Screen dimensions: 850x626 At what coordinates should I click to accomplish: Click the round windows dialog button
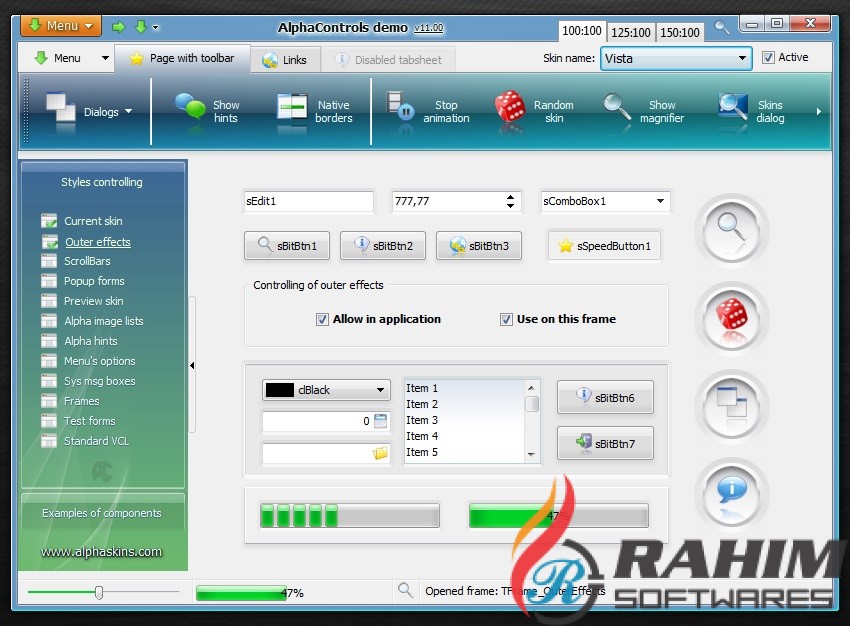pos(732,406)
